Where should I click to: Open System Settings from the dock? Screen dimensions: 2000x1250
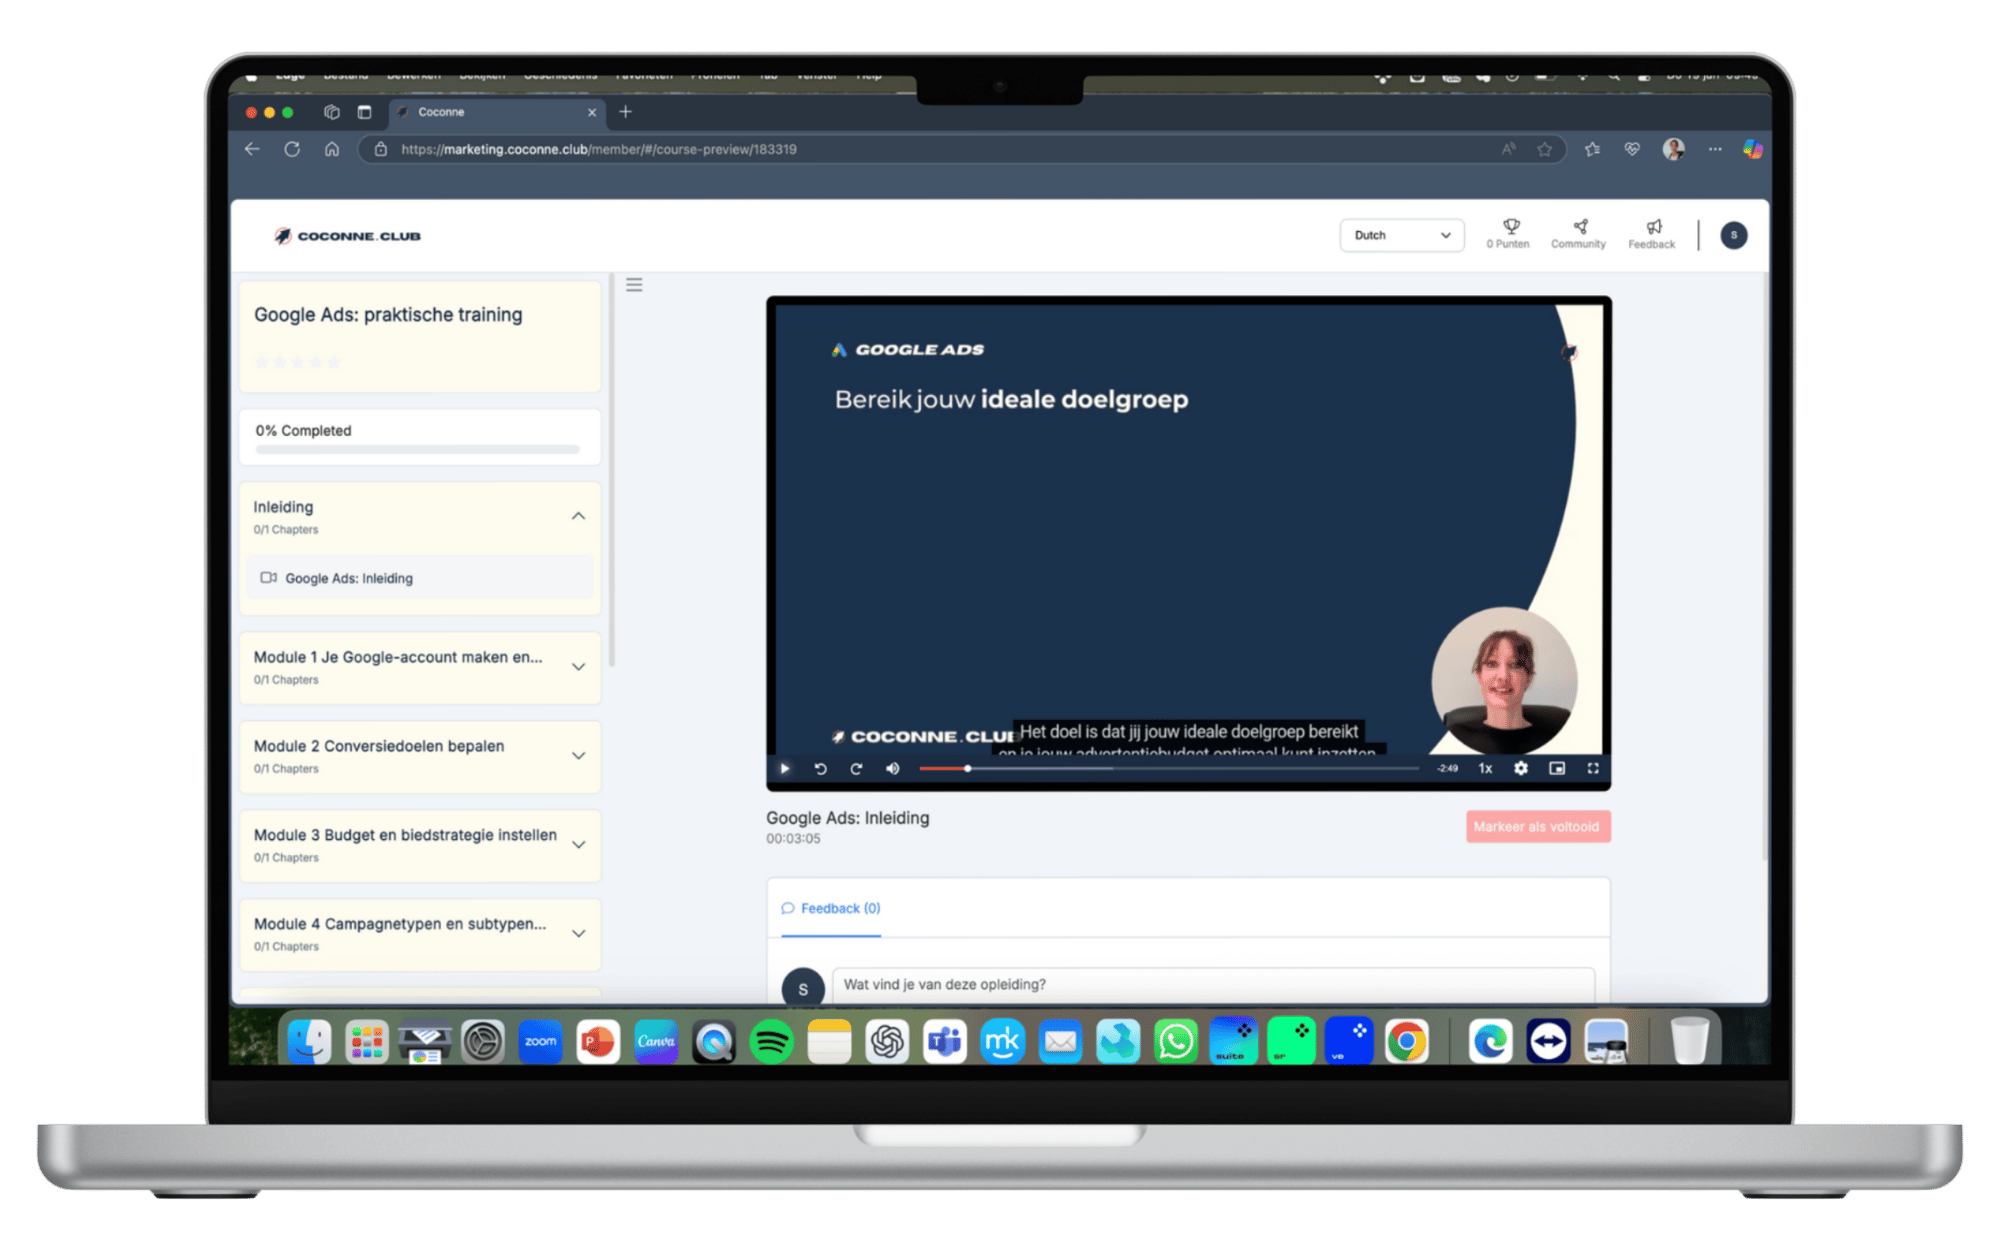483,1041
